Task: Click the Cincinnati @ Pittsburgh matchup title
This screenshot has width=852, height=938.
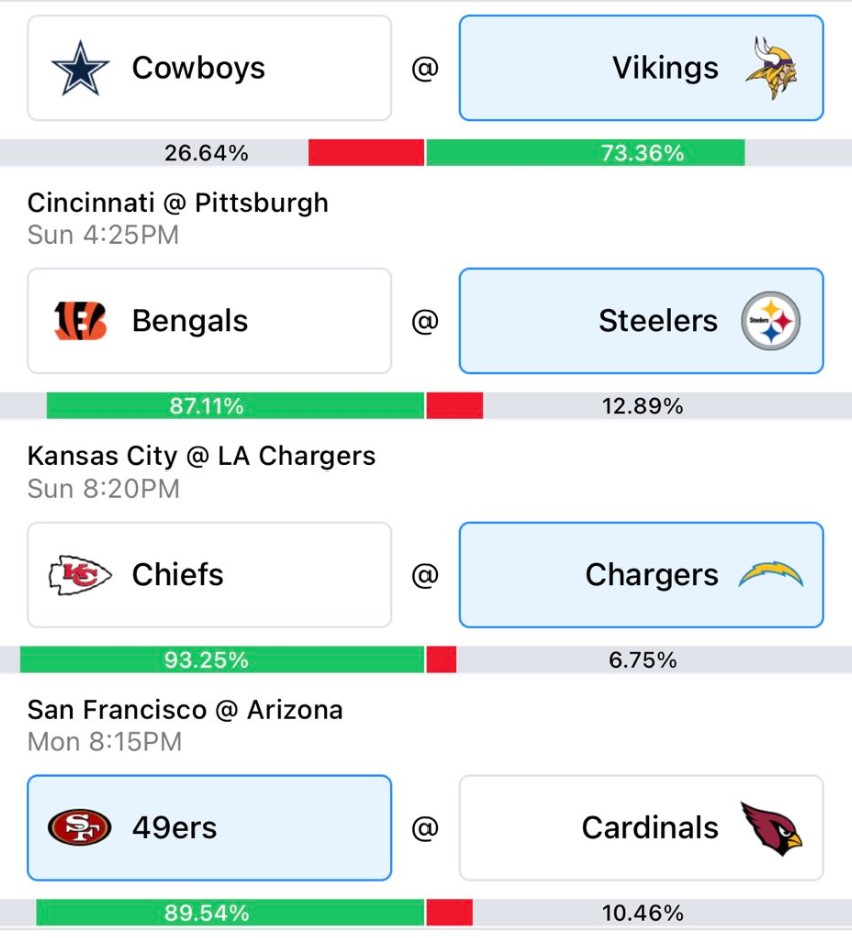Action: point(178,203)
